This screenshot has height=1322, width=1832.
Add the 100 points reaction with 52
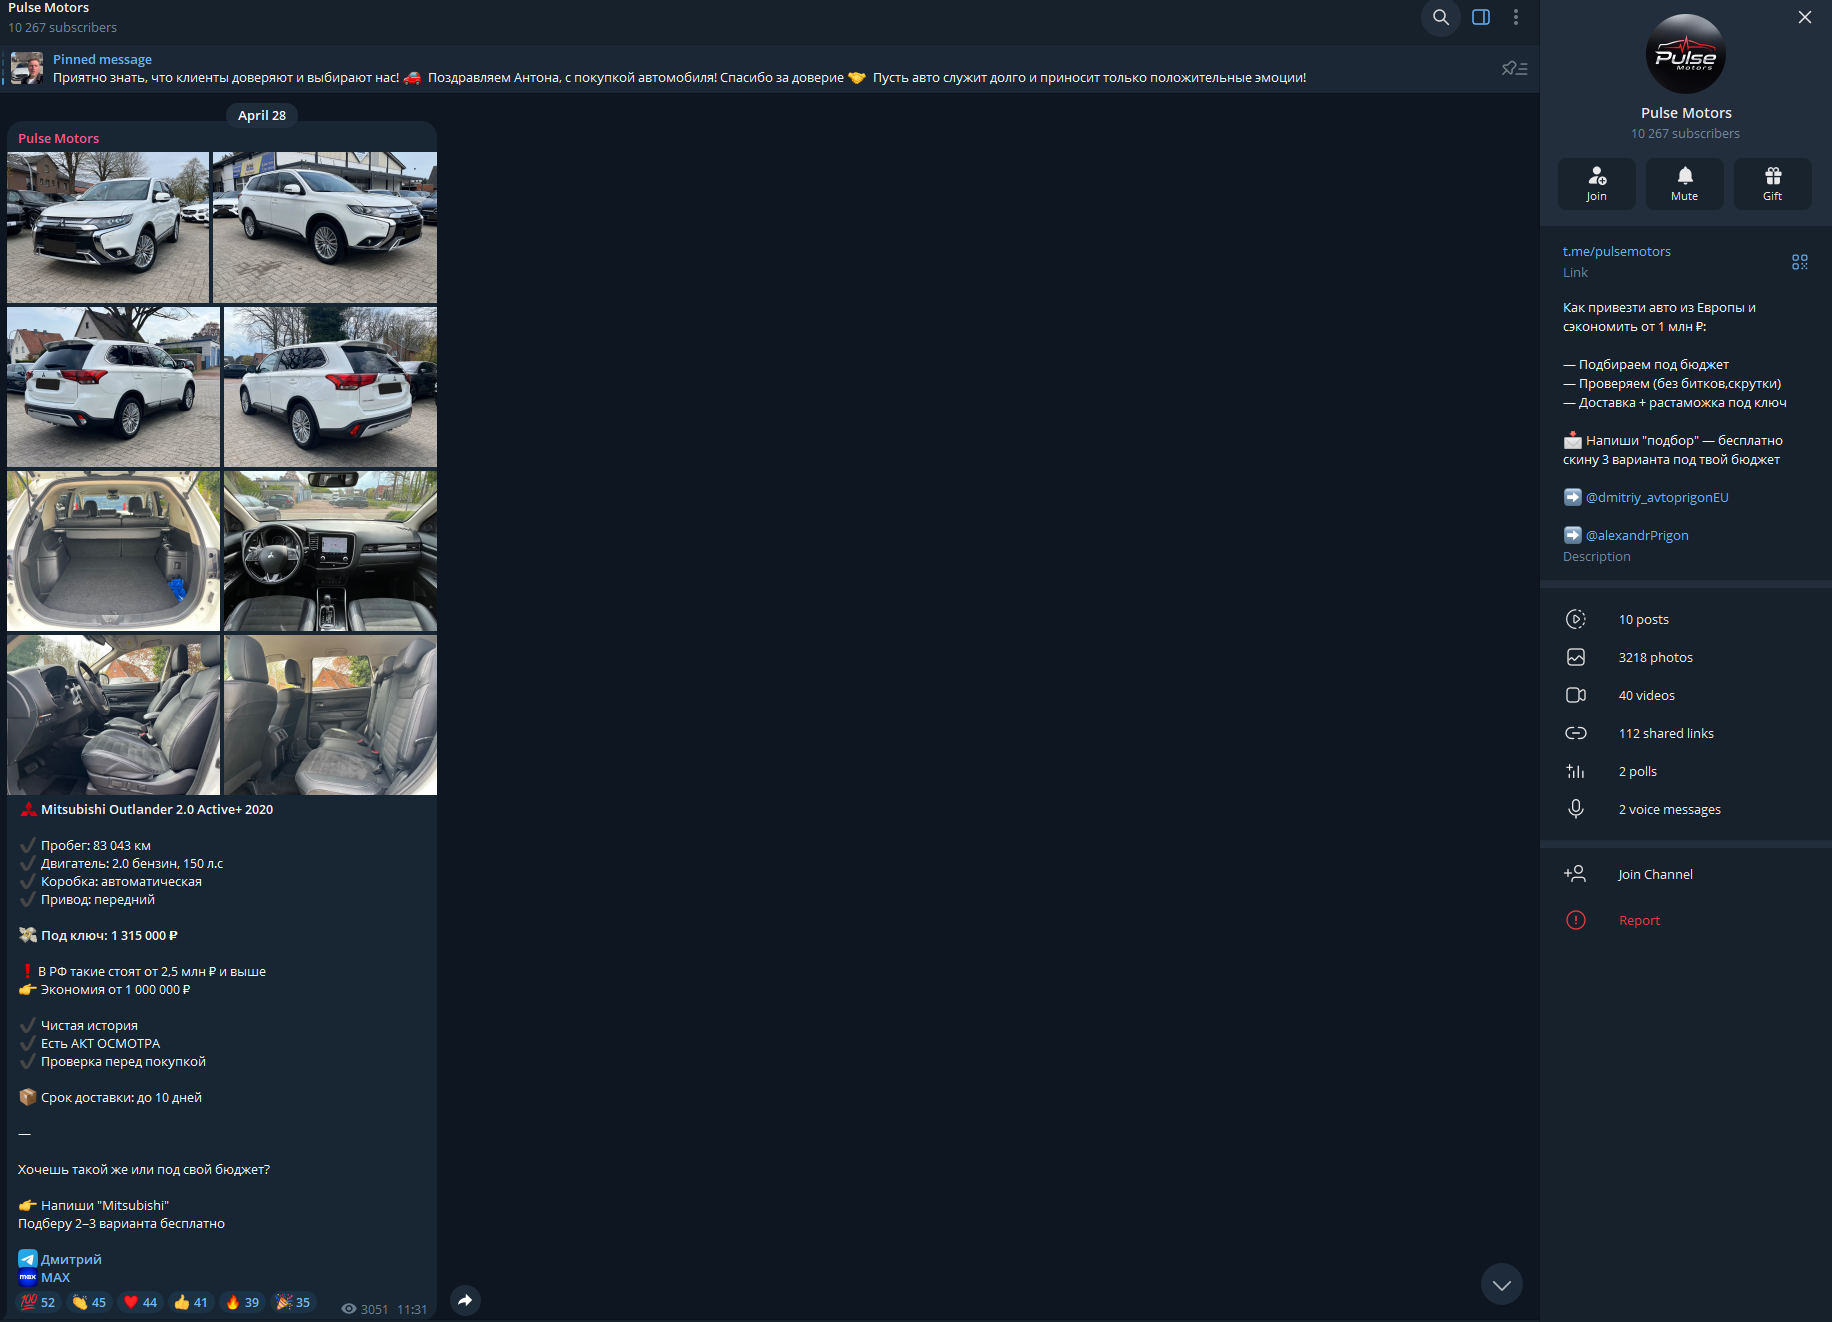click(x=38, y=1303)
